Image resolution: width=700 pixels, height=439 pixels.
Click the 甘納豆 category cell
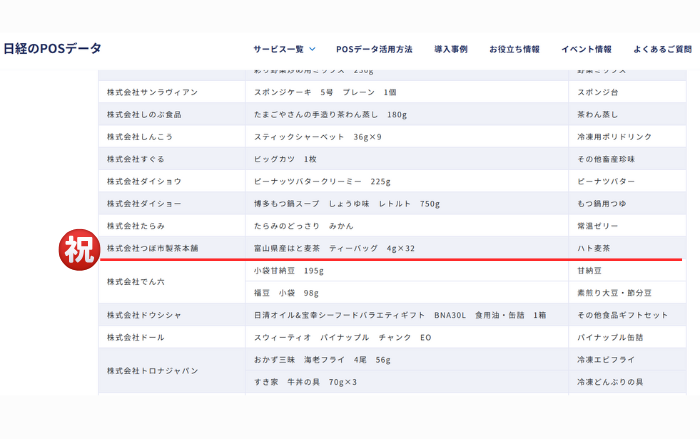point(627,271)
